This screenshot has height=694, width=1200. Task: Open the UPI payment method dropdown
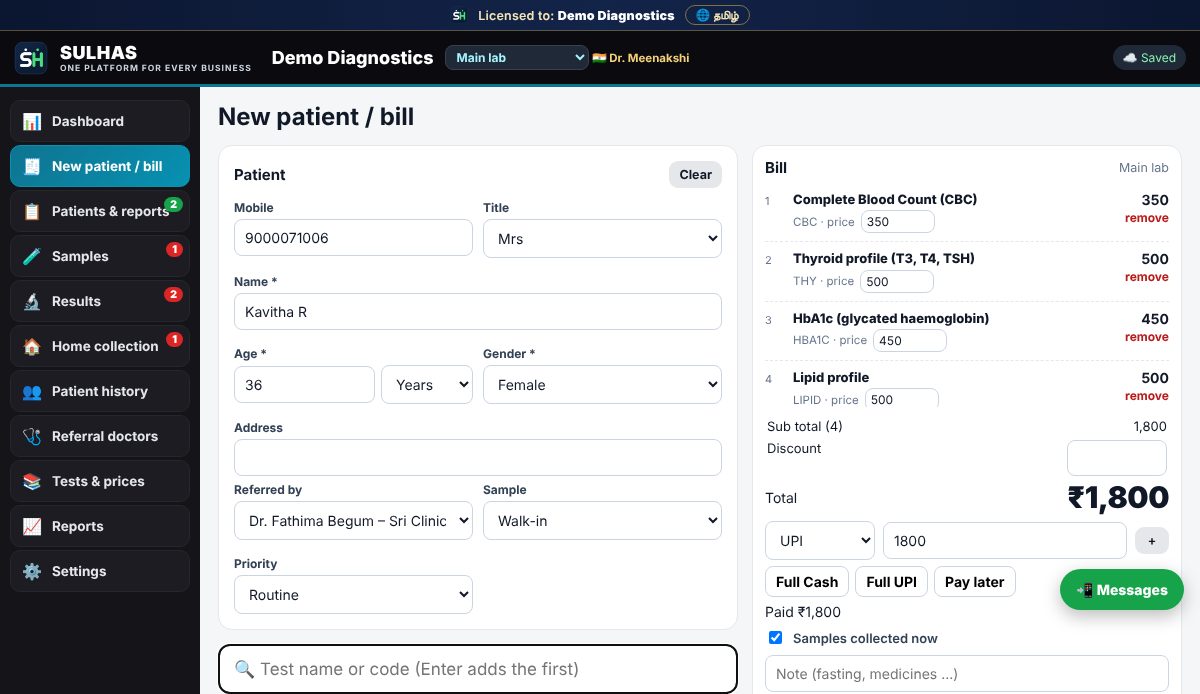tap(820, 541)
